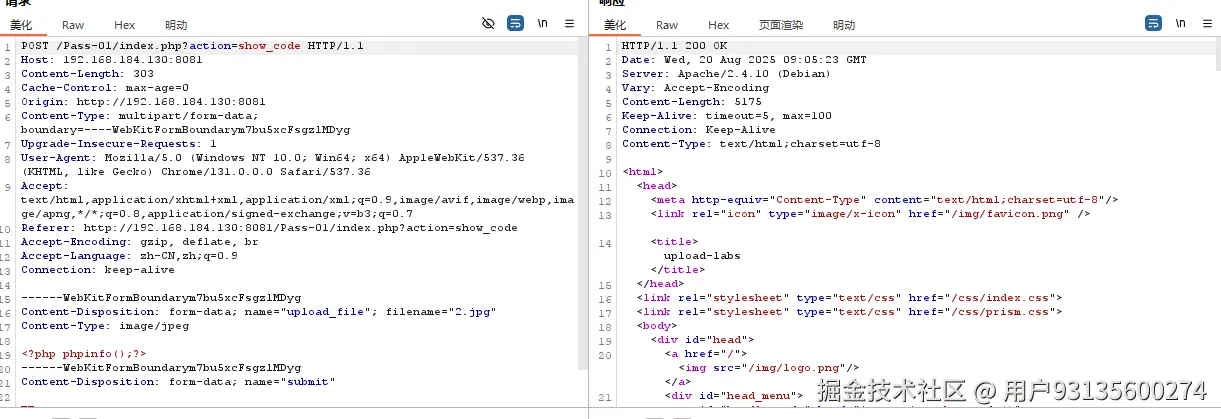Switch request view to Hex tab
The height and width of the screenshot is (419, 1221).
pos(124,25)
